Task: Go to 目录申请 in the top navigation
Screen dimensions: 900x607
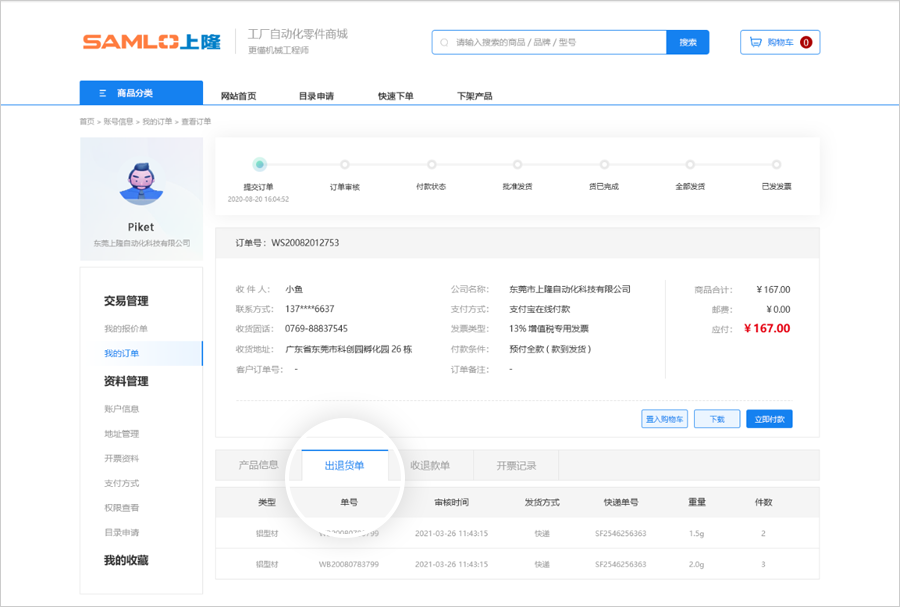Action: 316,96
